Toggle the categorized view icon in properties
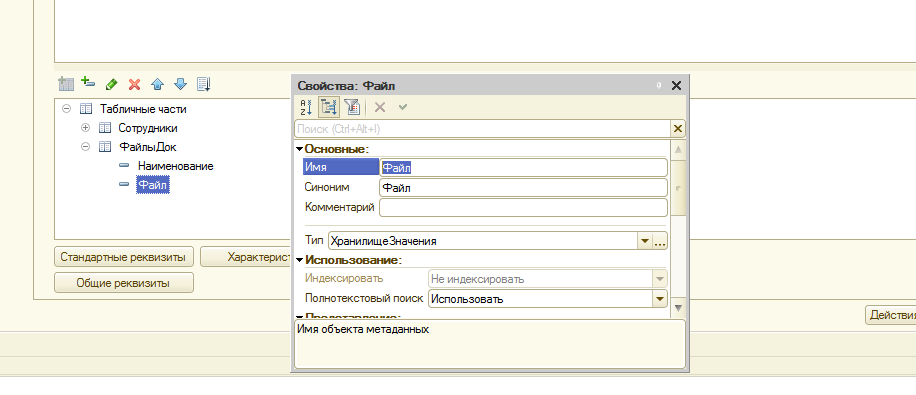This screenshot has height=395, width=916. tap(328, 107)
